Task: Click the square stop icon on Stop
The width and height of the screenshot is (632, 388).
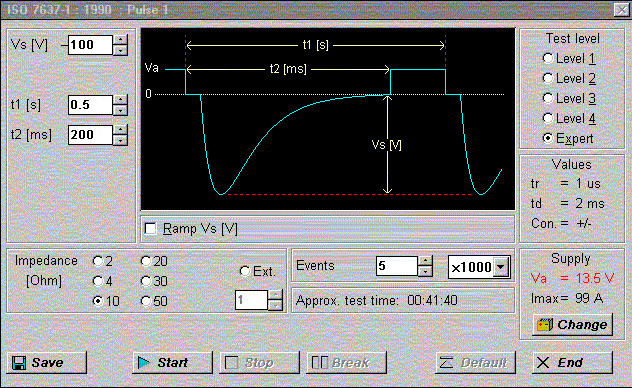Action: [231, 363]
